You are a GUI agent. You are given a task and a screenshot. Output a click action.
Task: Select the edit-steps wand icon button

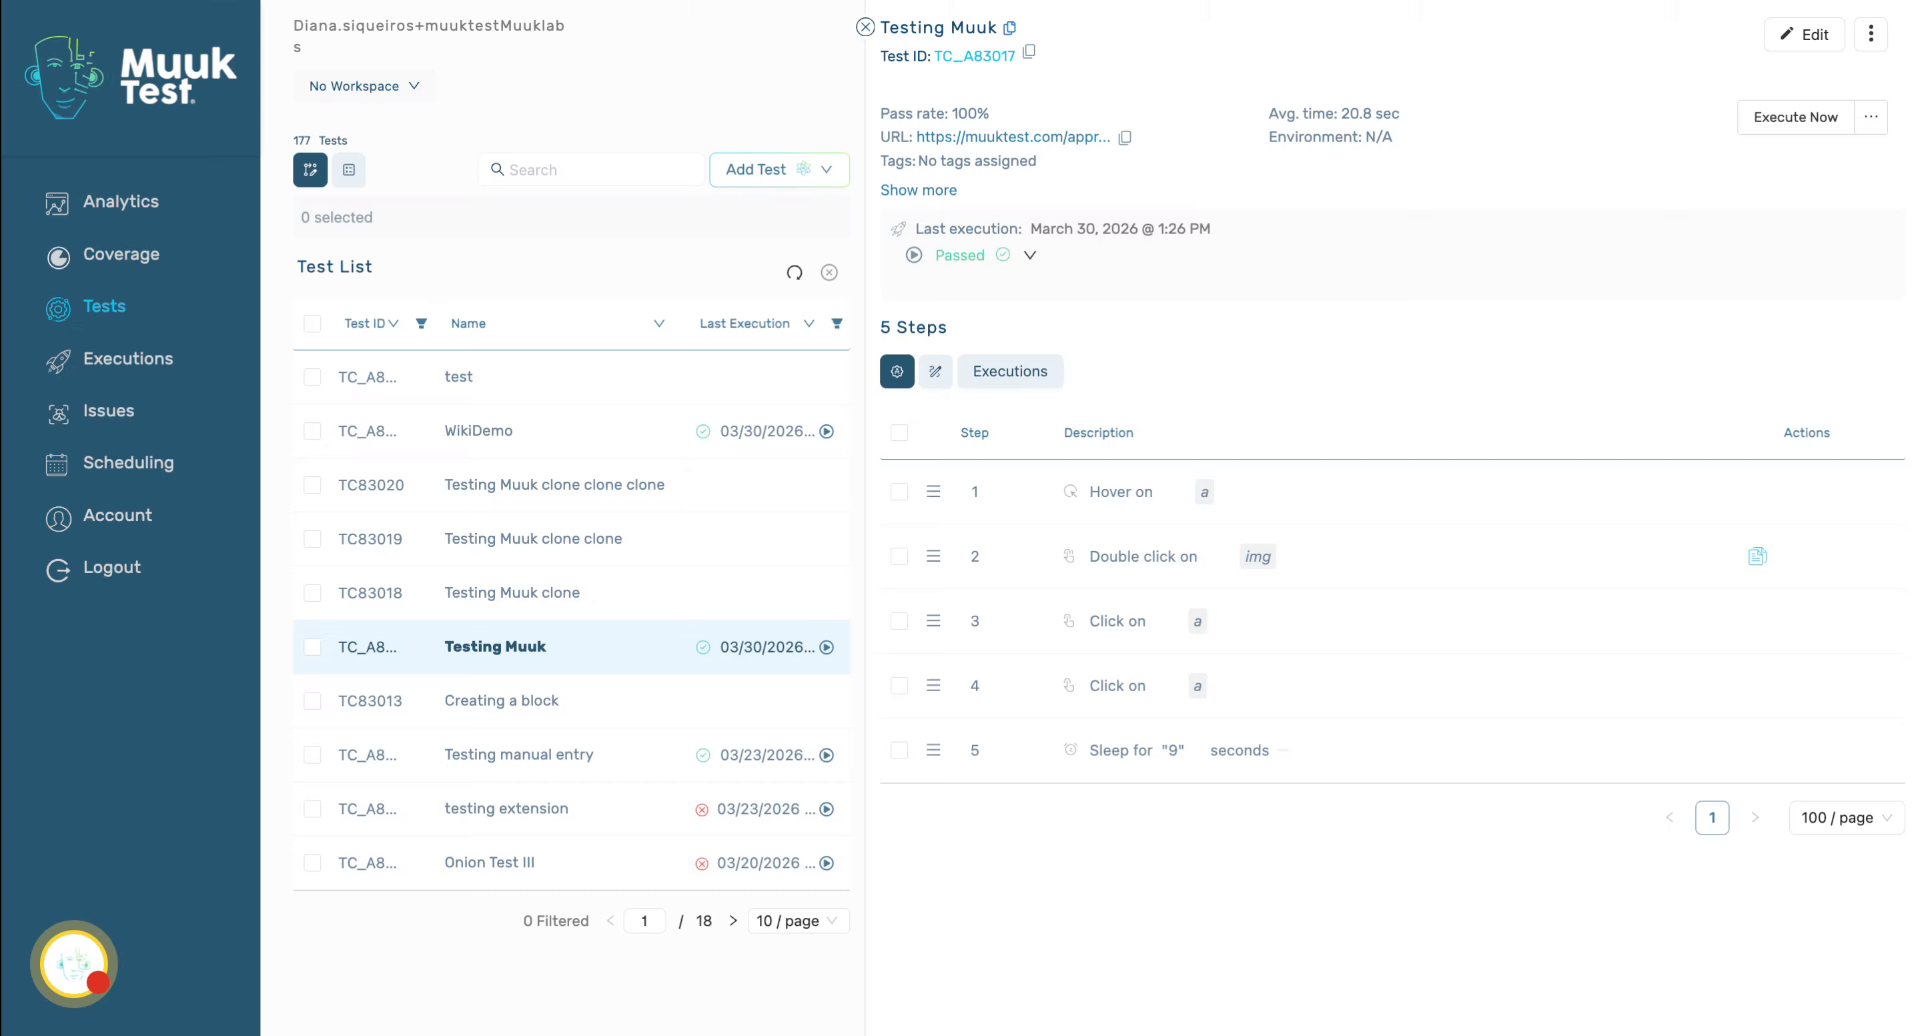[935, 372]
